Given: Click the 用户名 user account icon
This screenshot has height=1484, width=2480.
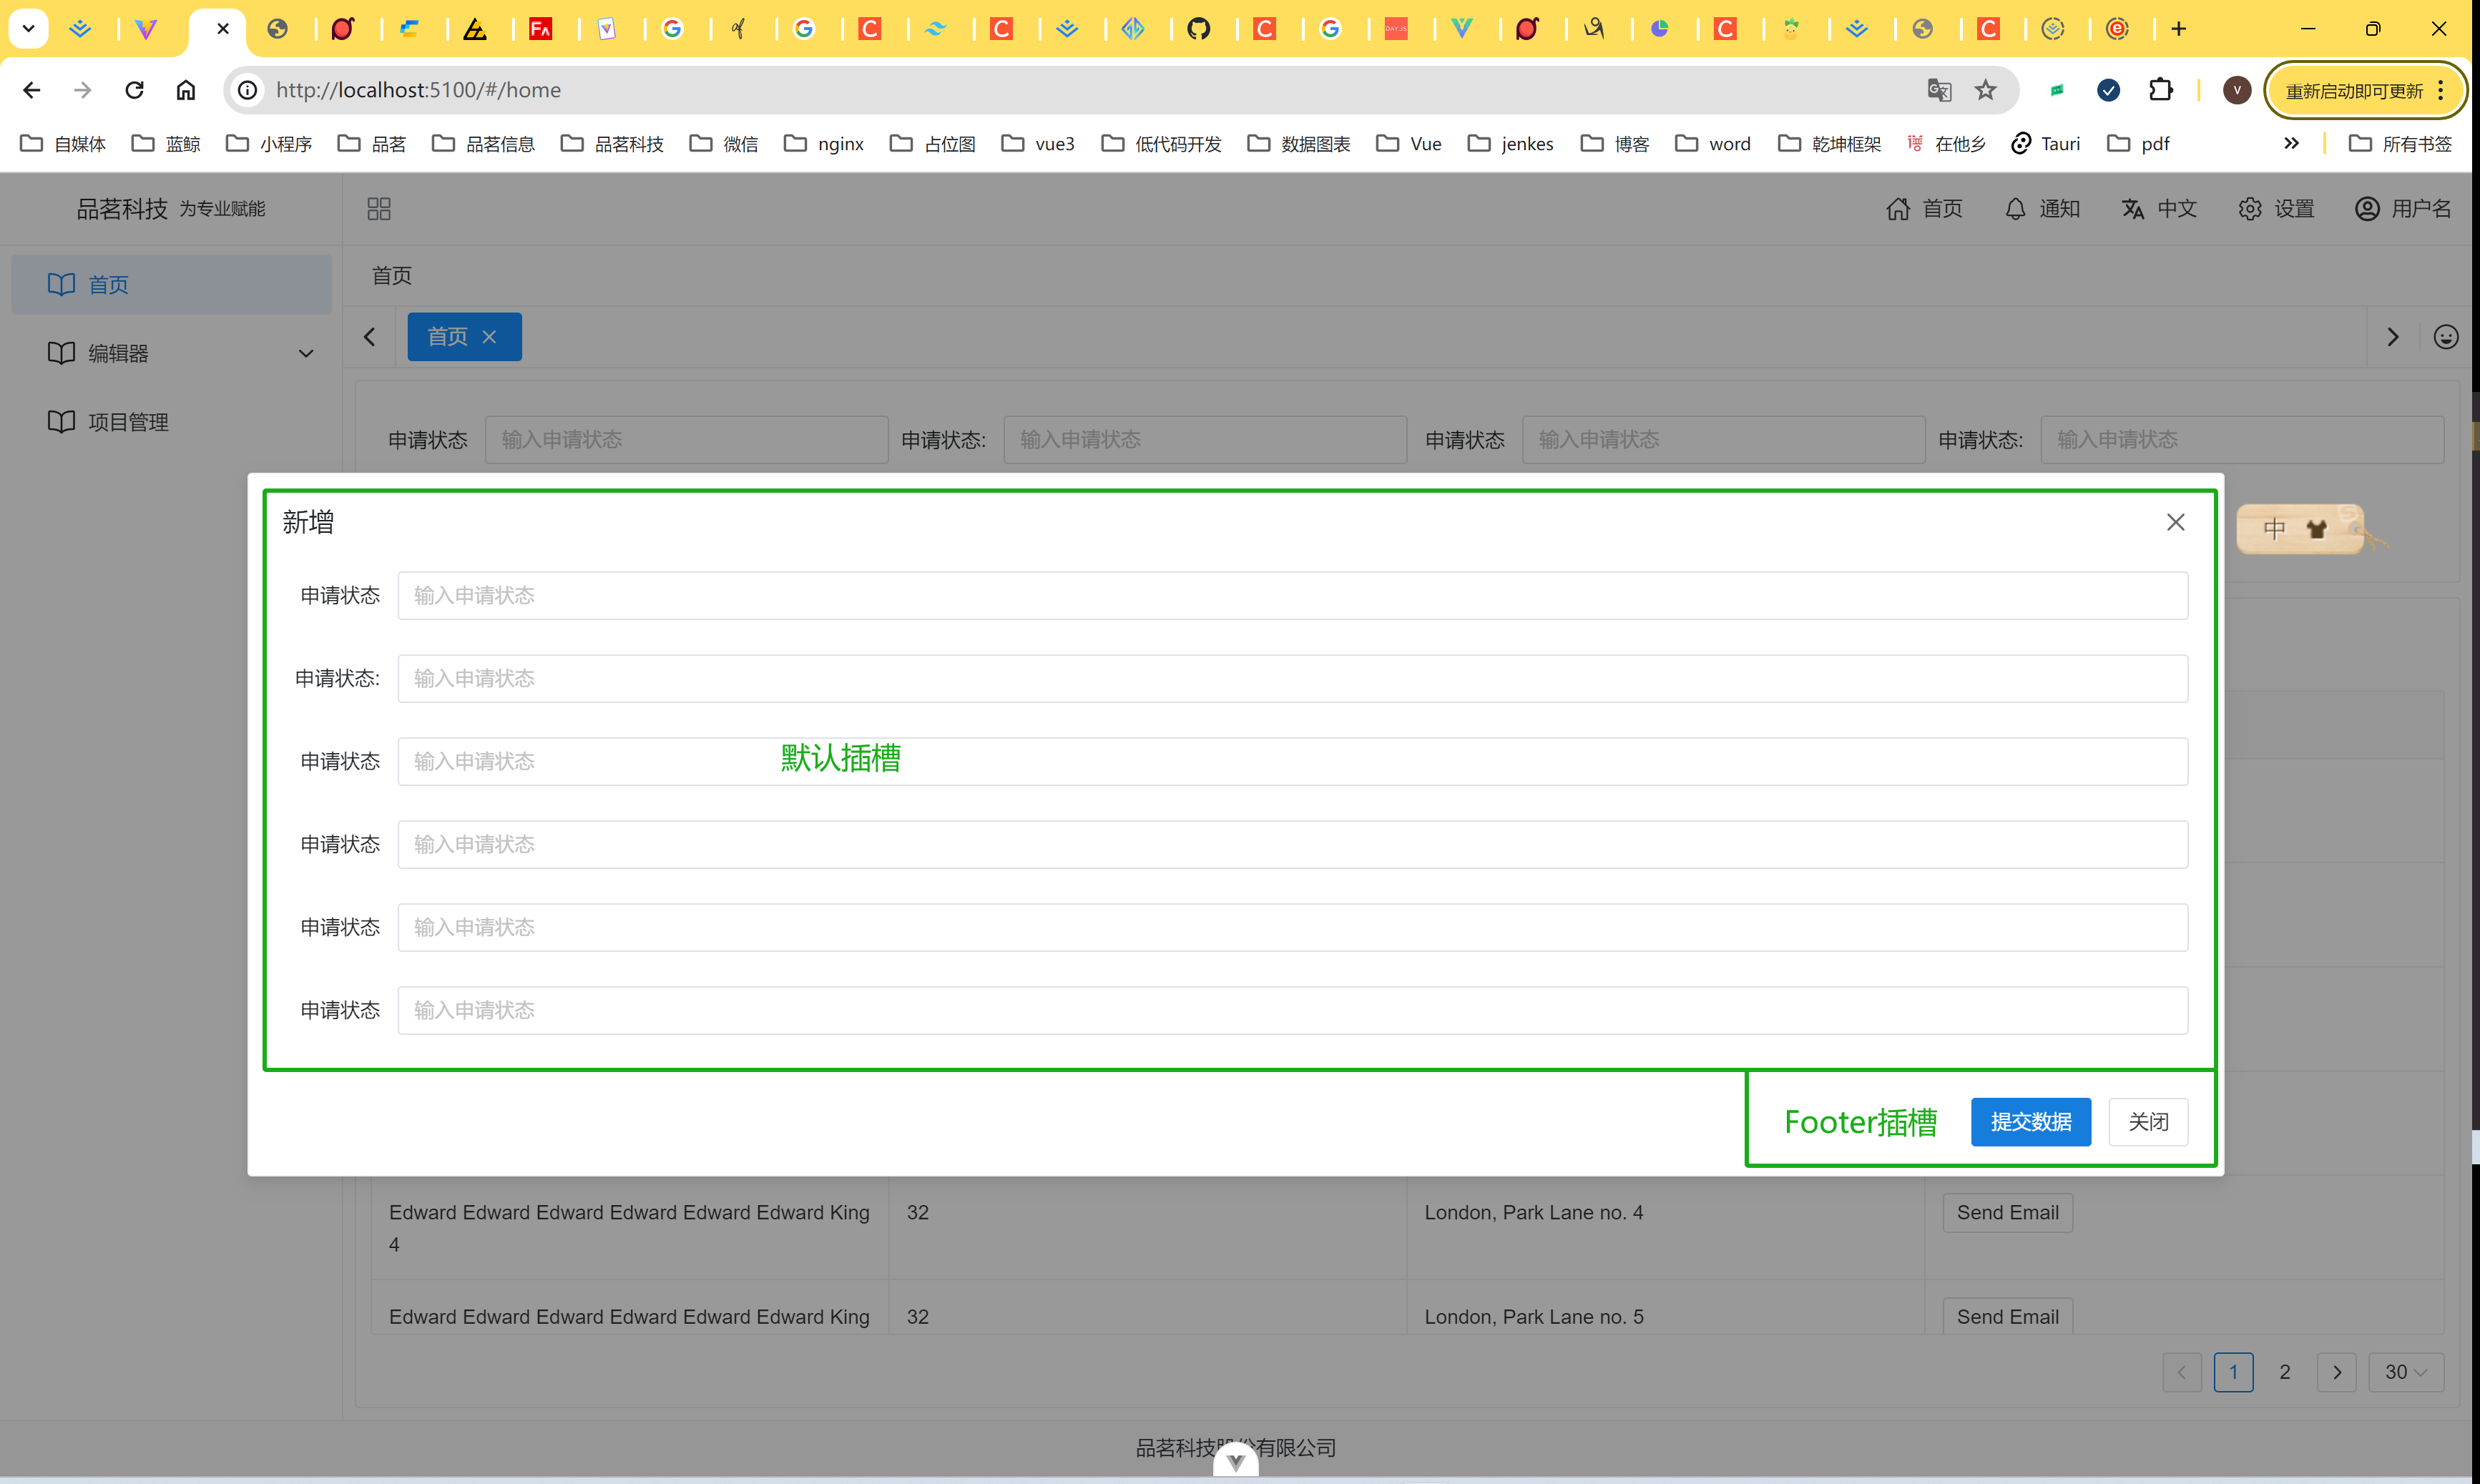Looking at the screenshot, I should 2363,207.
